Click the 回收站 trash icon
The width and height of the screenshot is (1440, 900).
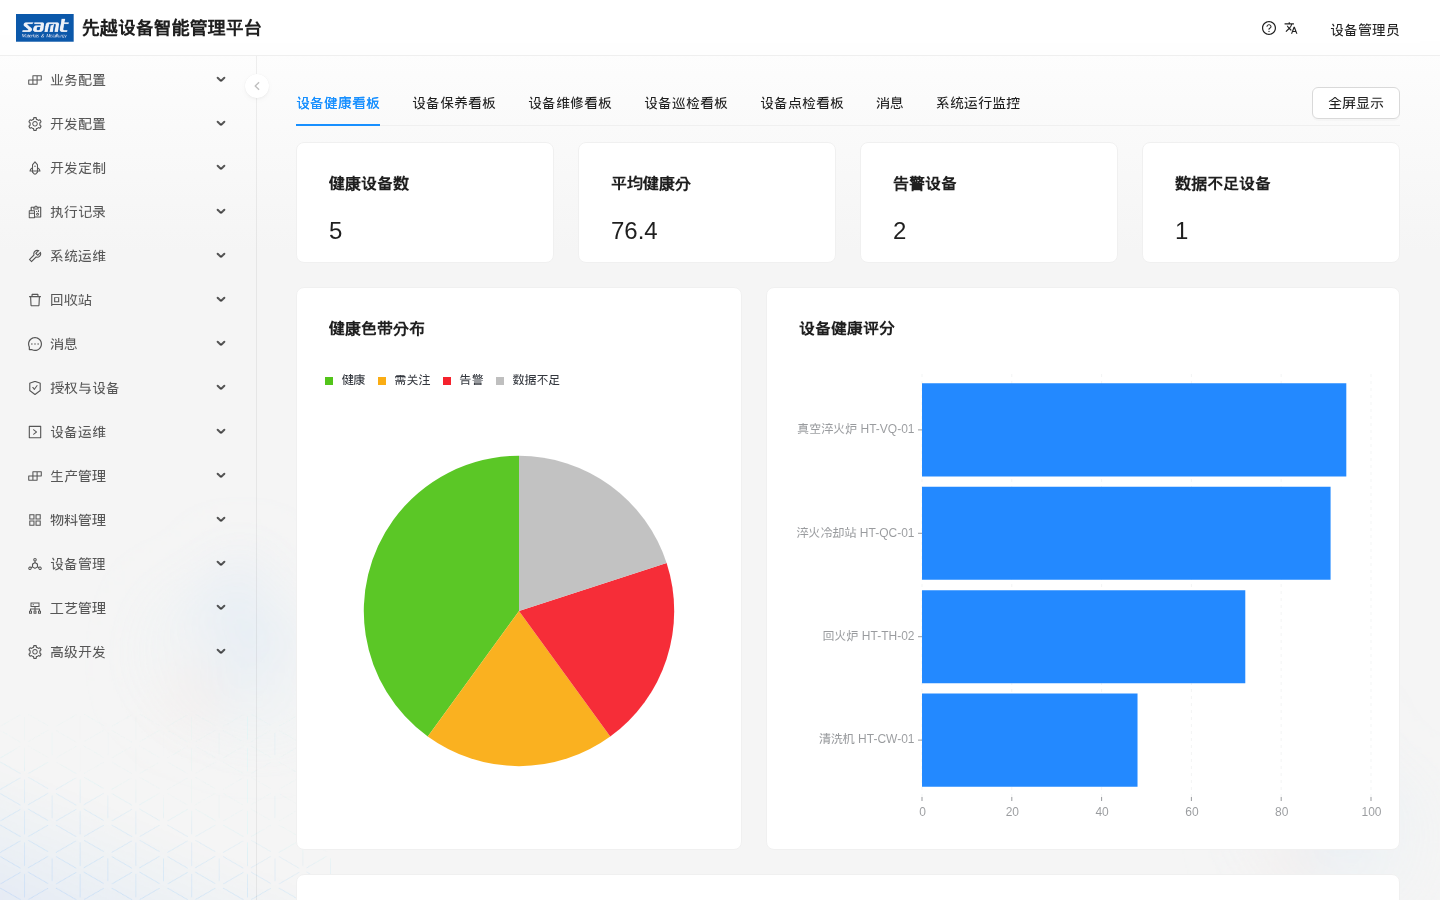point(35,300)
